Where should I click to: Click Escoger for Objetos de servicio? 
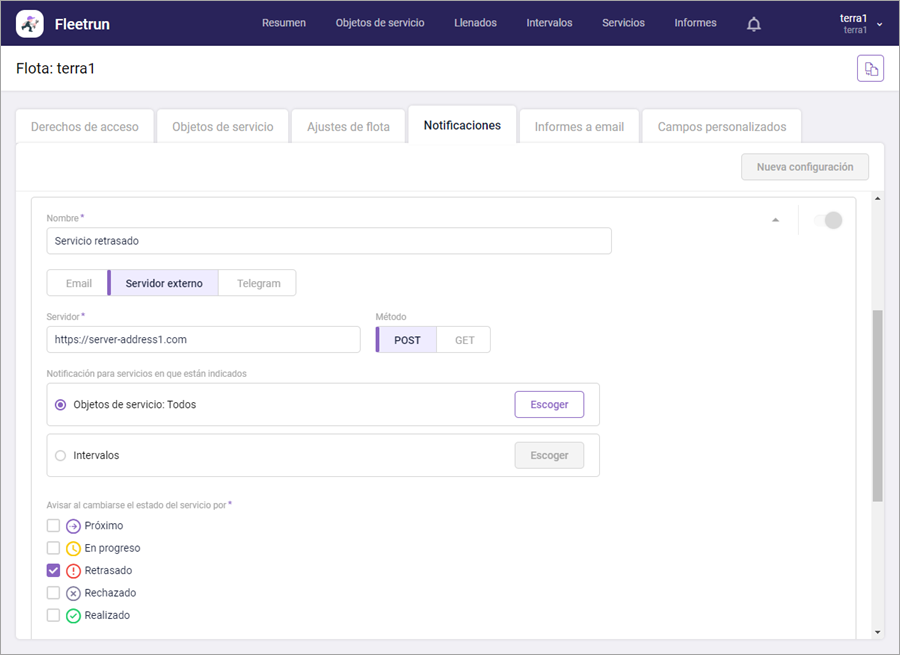tap(549, 405)
